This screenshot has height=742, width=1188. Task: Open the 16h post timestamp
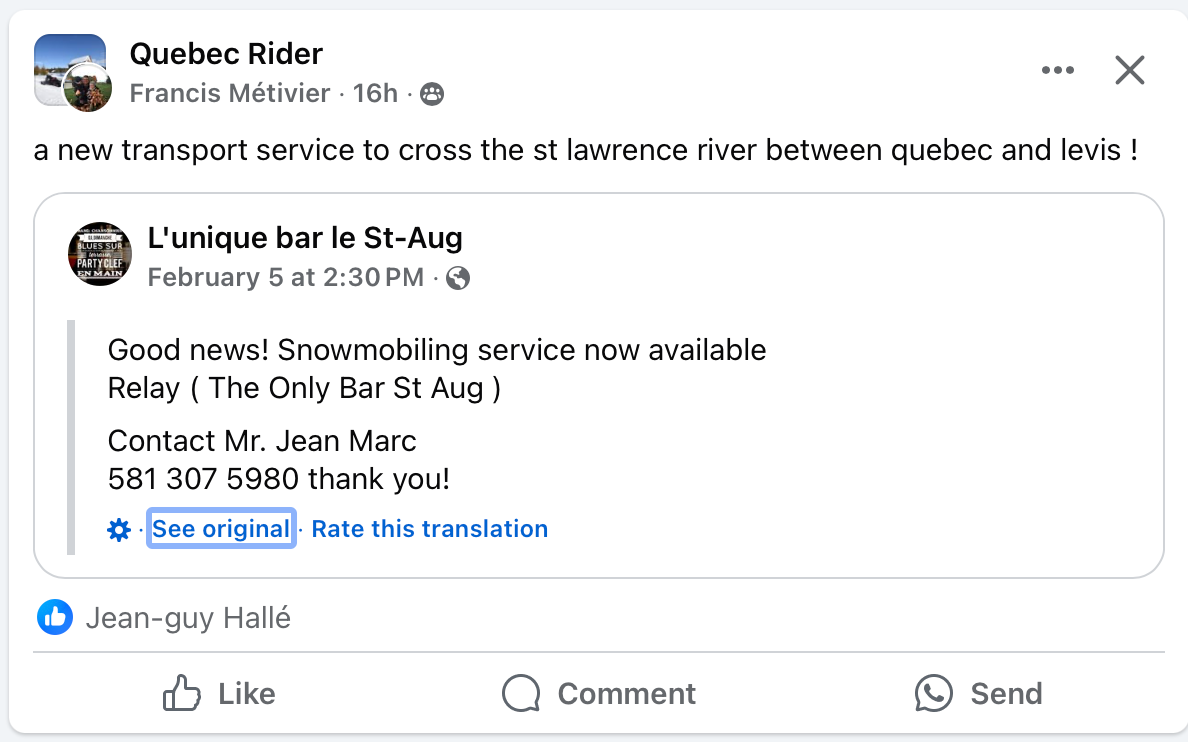[x=375, y=93]
